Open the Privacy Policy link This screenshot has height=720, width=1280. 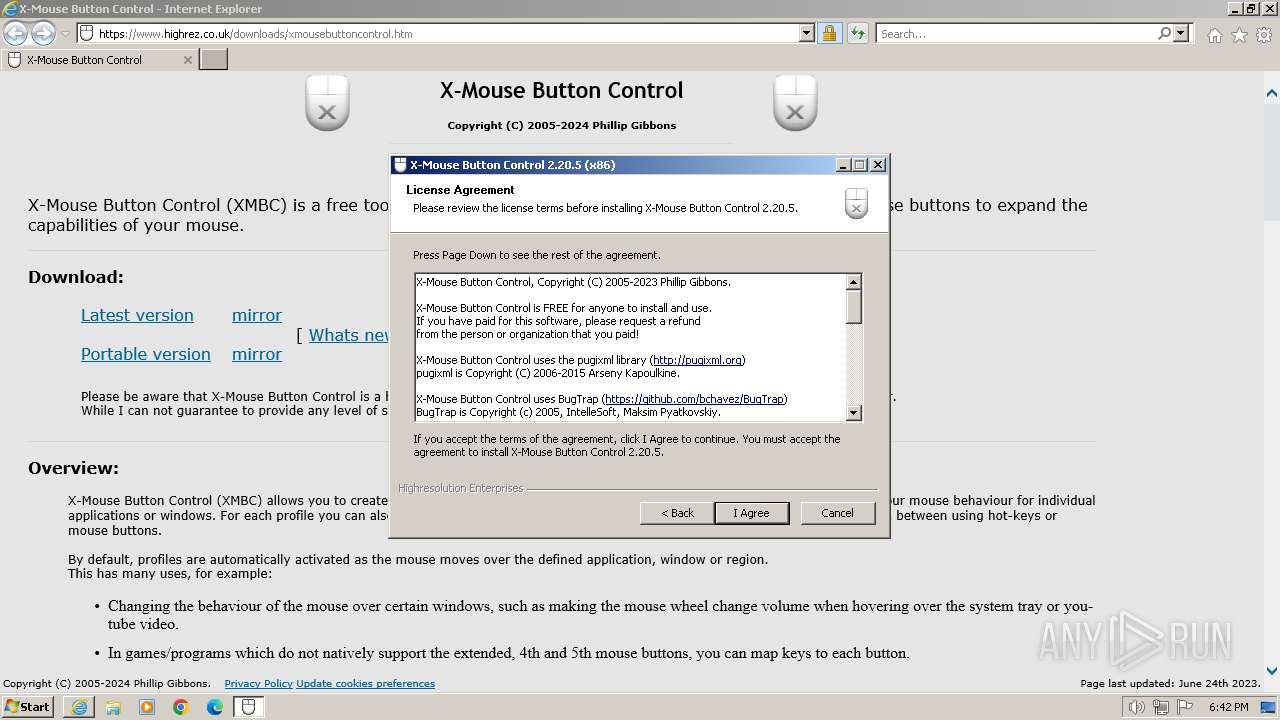coord(258,684)
